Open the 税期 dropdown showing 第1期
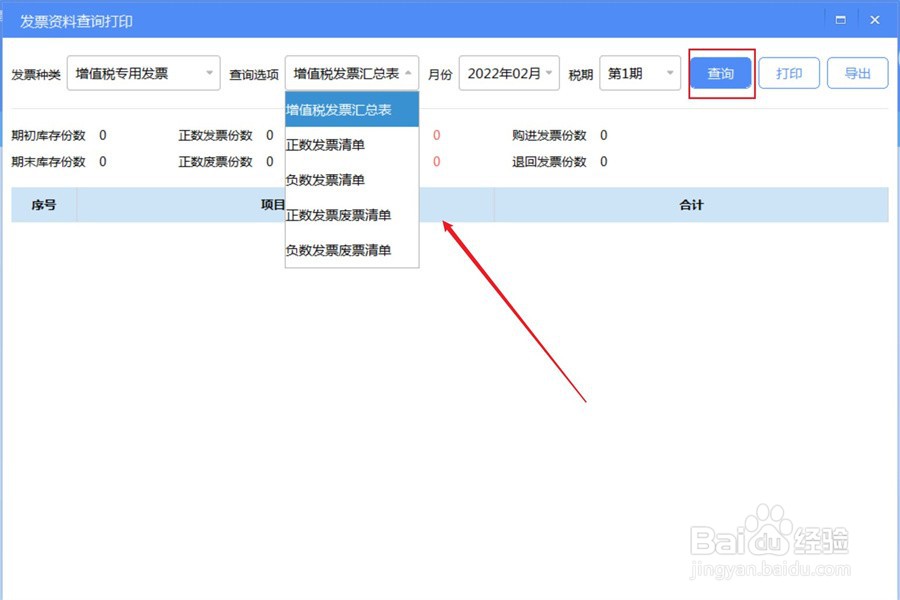 coord(640,73)
